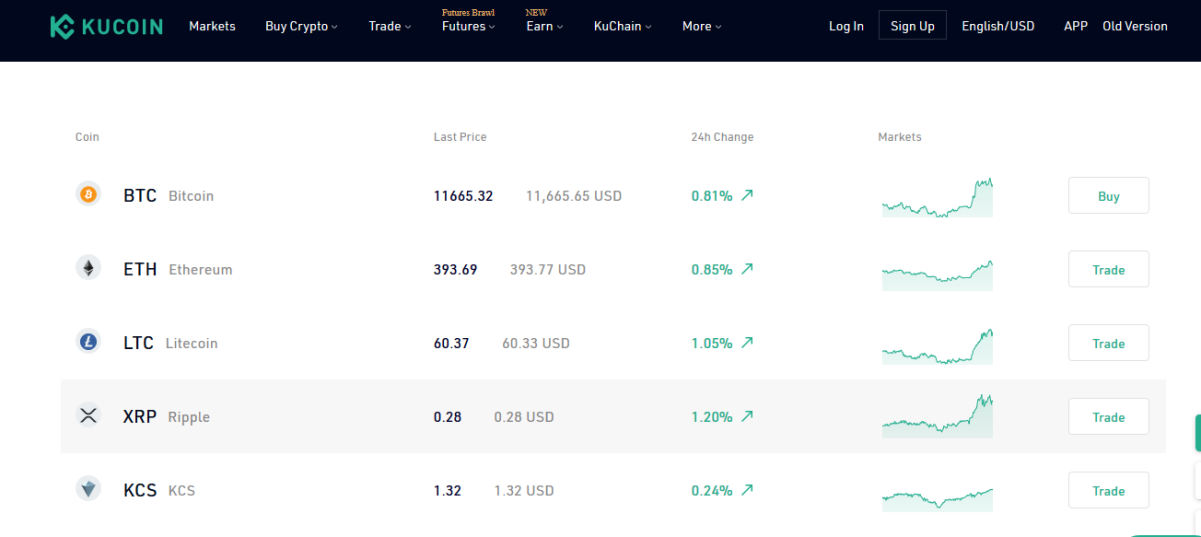Click the 24h Change column header

722,137
